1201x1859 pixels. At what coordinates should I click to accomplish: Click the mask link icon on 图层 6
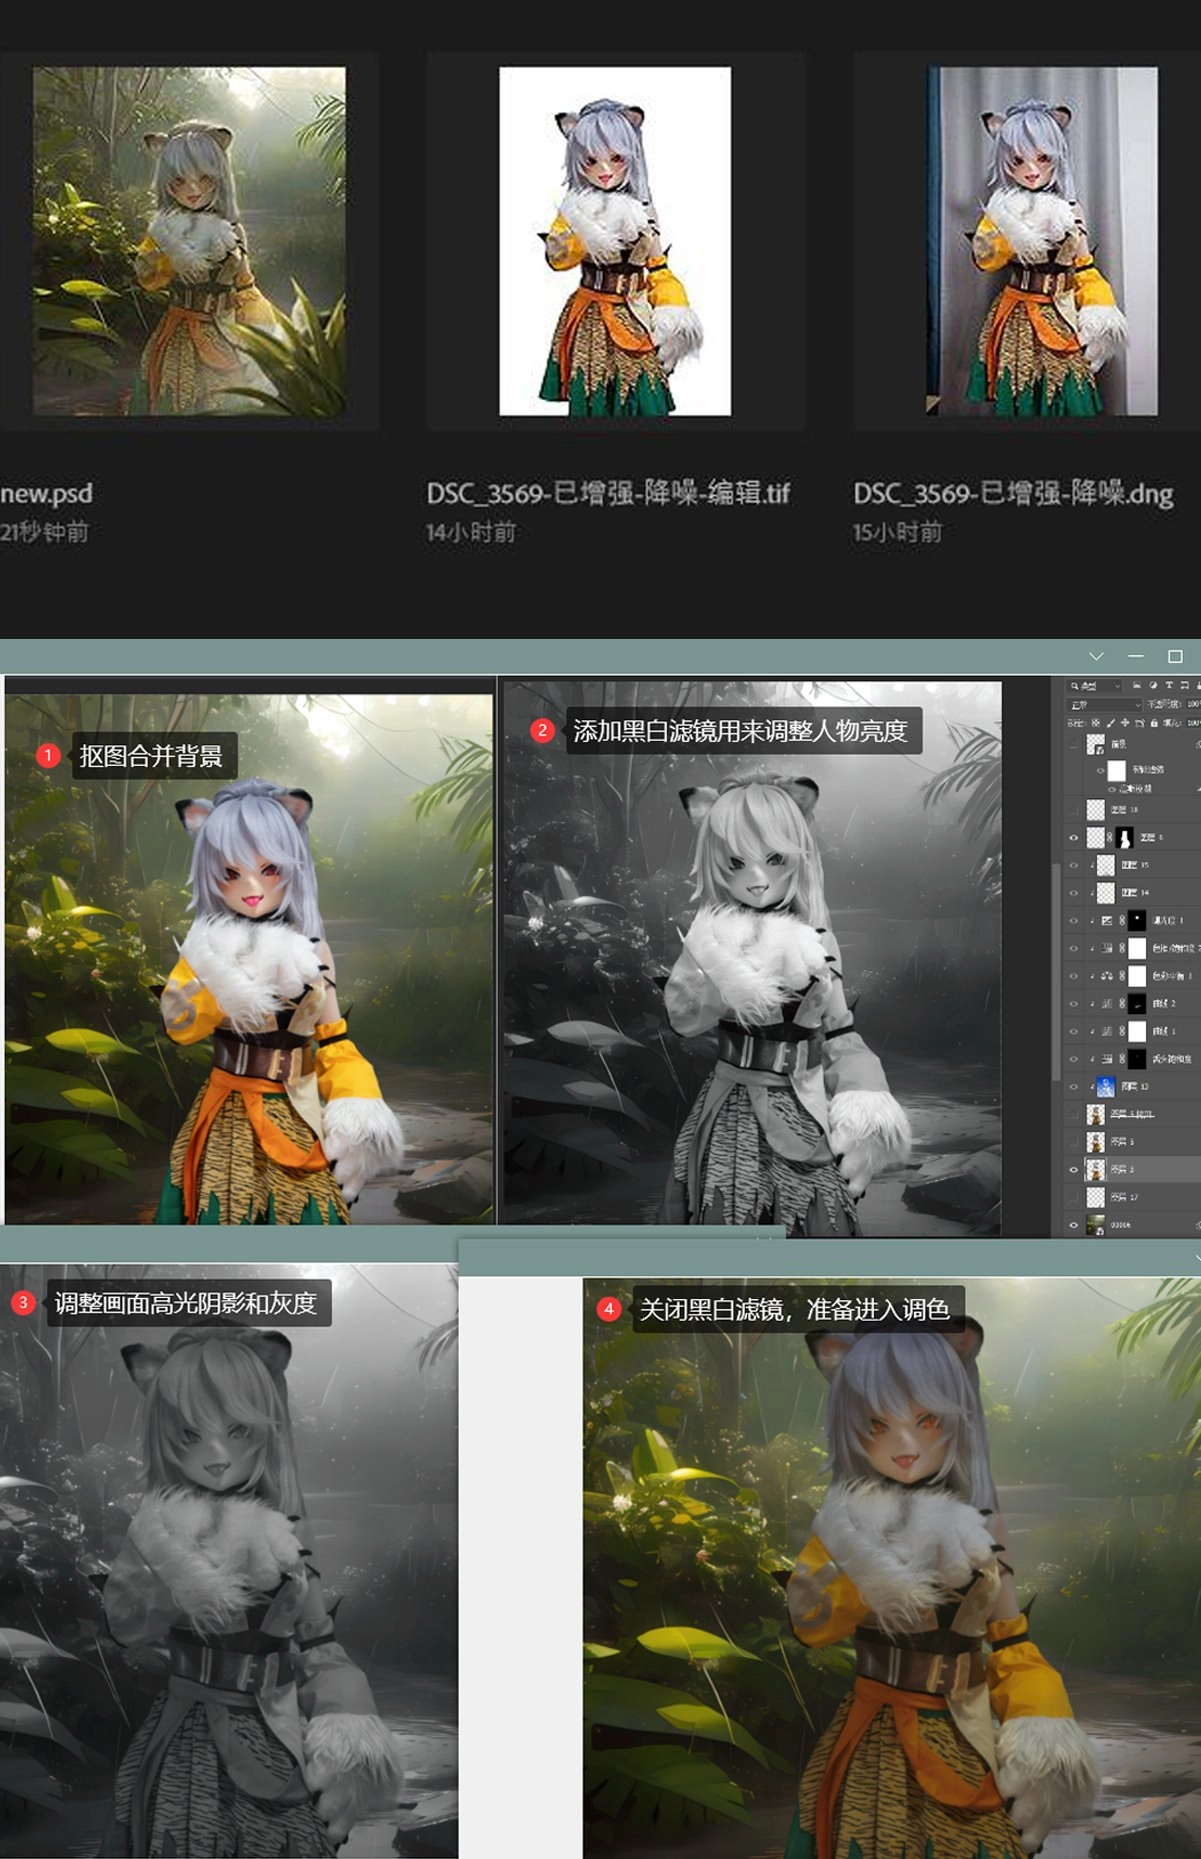tap(1109, 837)
